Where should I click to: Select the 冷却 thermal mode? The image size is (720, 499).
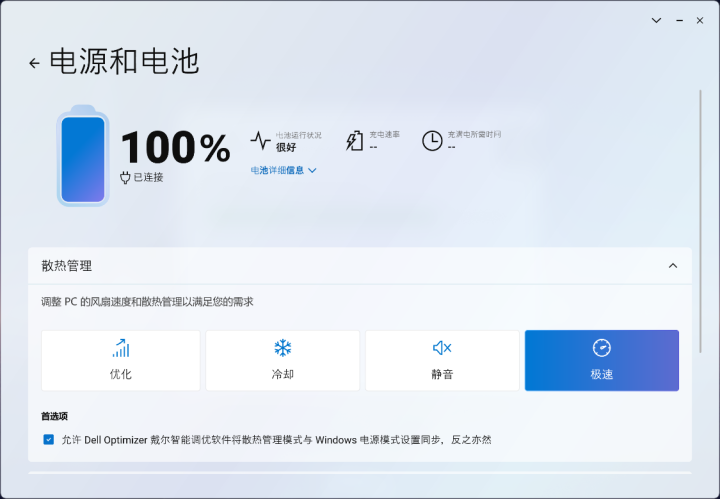pos(283,361)
